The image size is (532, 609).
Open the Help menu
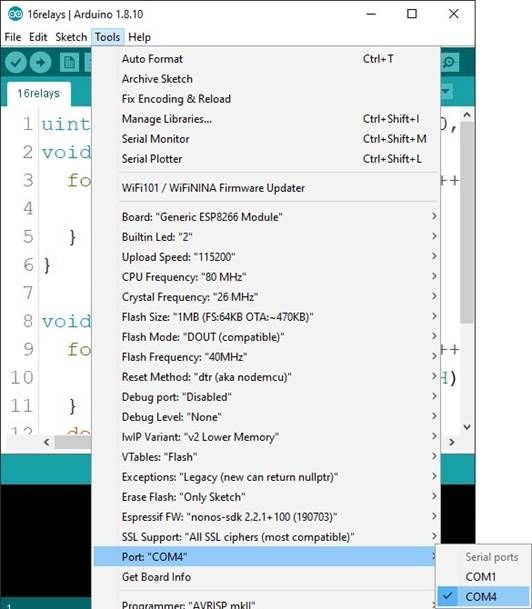[x=139, y=37]
